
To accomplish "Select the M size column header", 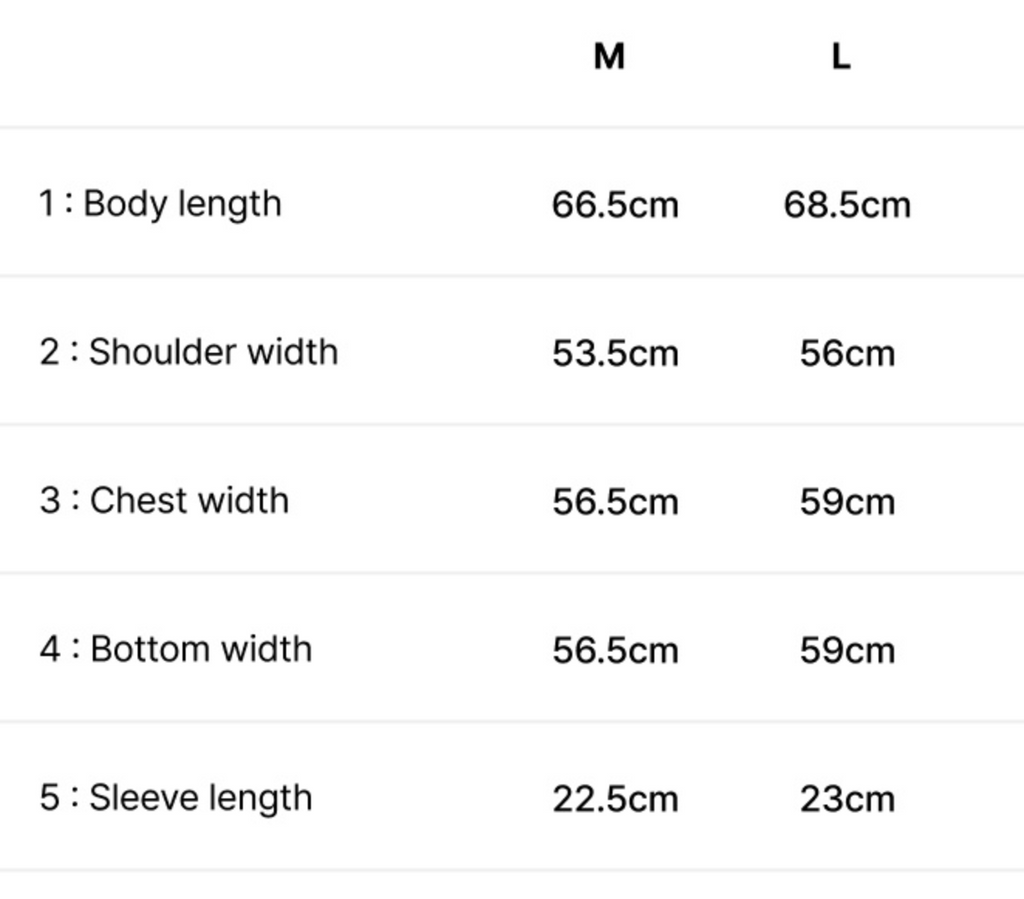I will pos(609,56).
